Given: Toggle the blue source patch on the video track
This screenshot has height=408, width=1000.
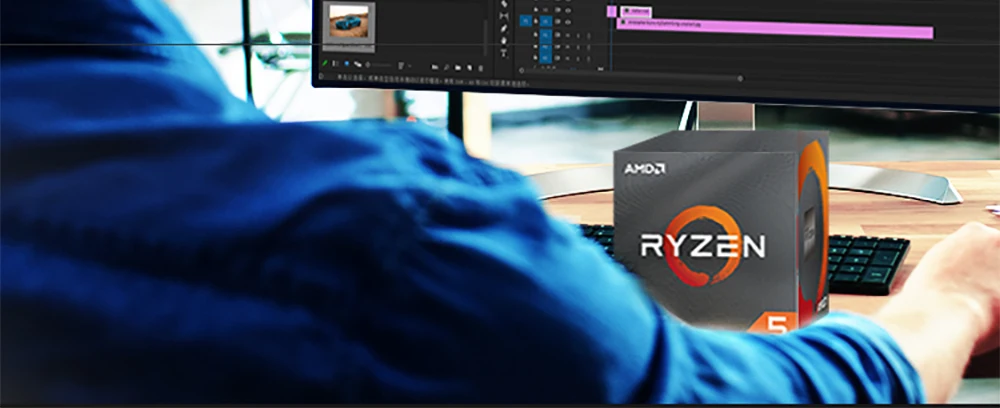Looking at the screenshot, I should [526, 21].
